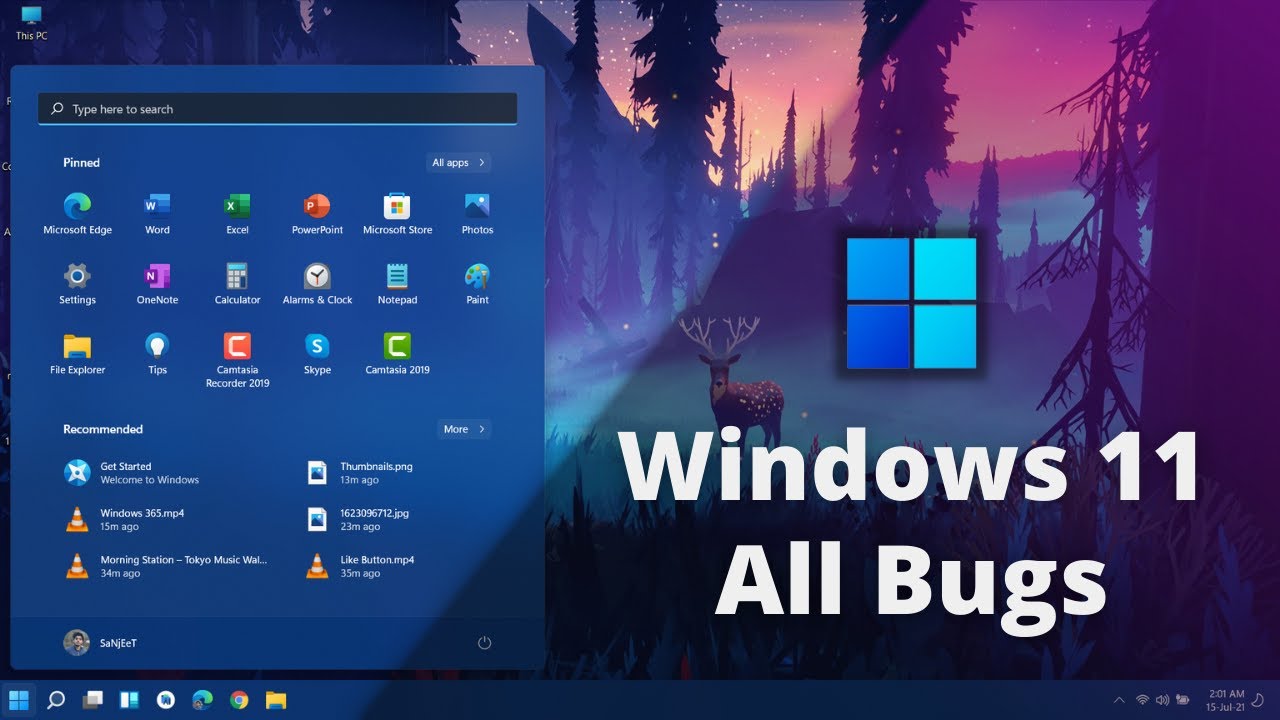Viewport: 1280px width, 720px height.
Task: Click the power button icon
Action: 485,643
